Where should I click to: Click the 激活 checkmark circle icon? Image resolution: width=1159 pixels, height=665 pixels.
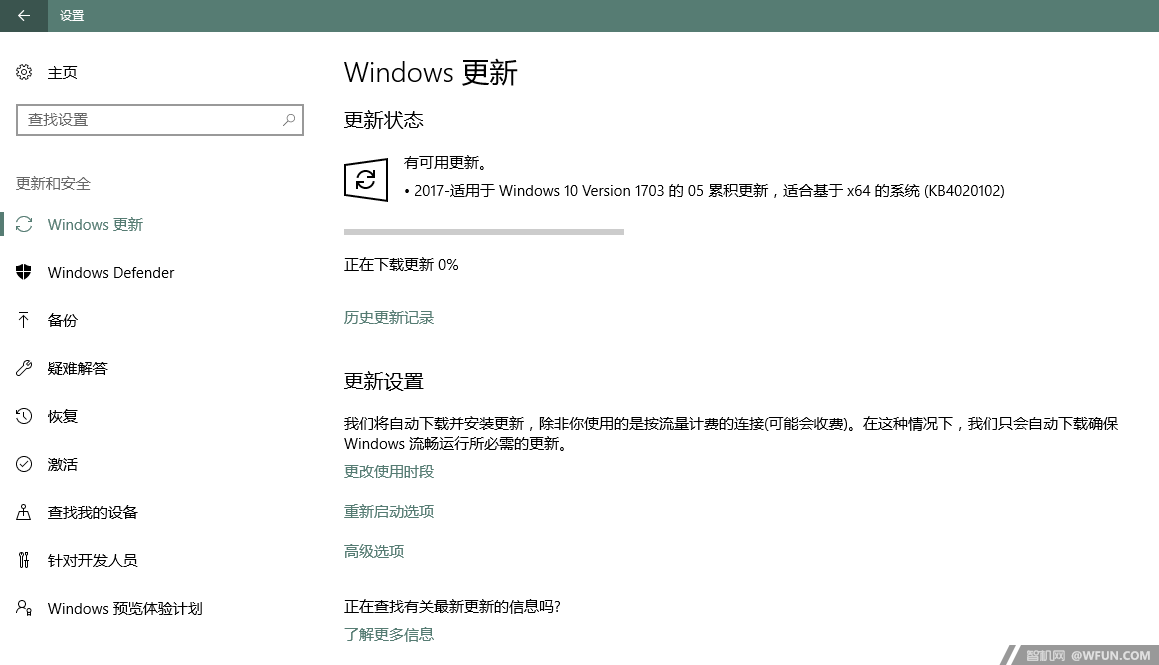(x=24, y=464)
